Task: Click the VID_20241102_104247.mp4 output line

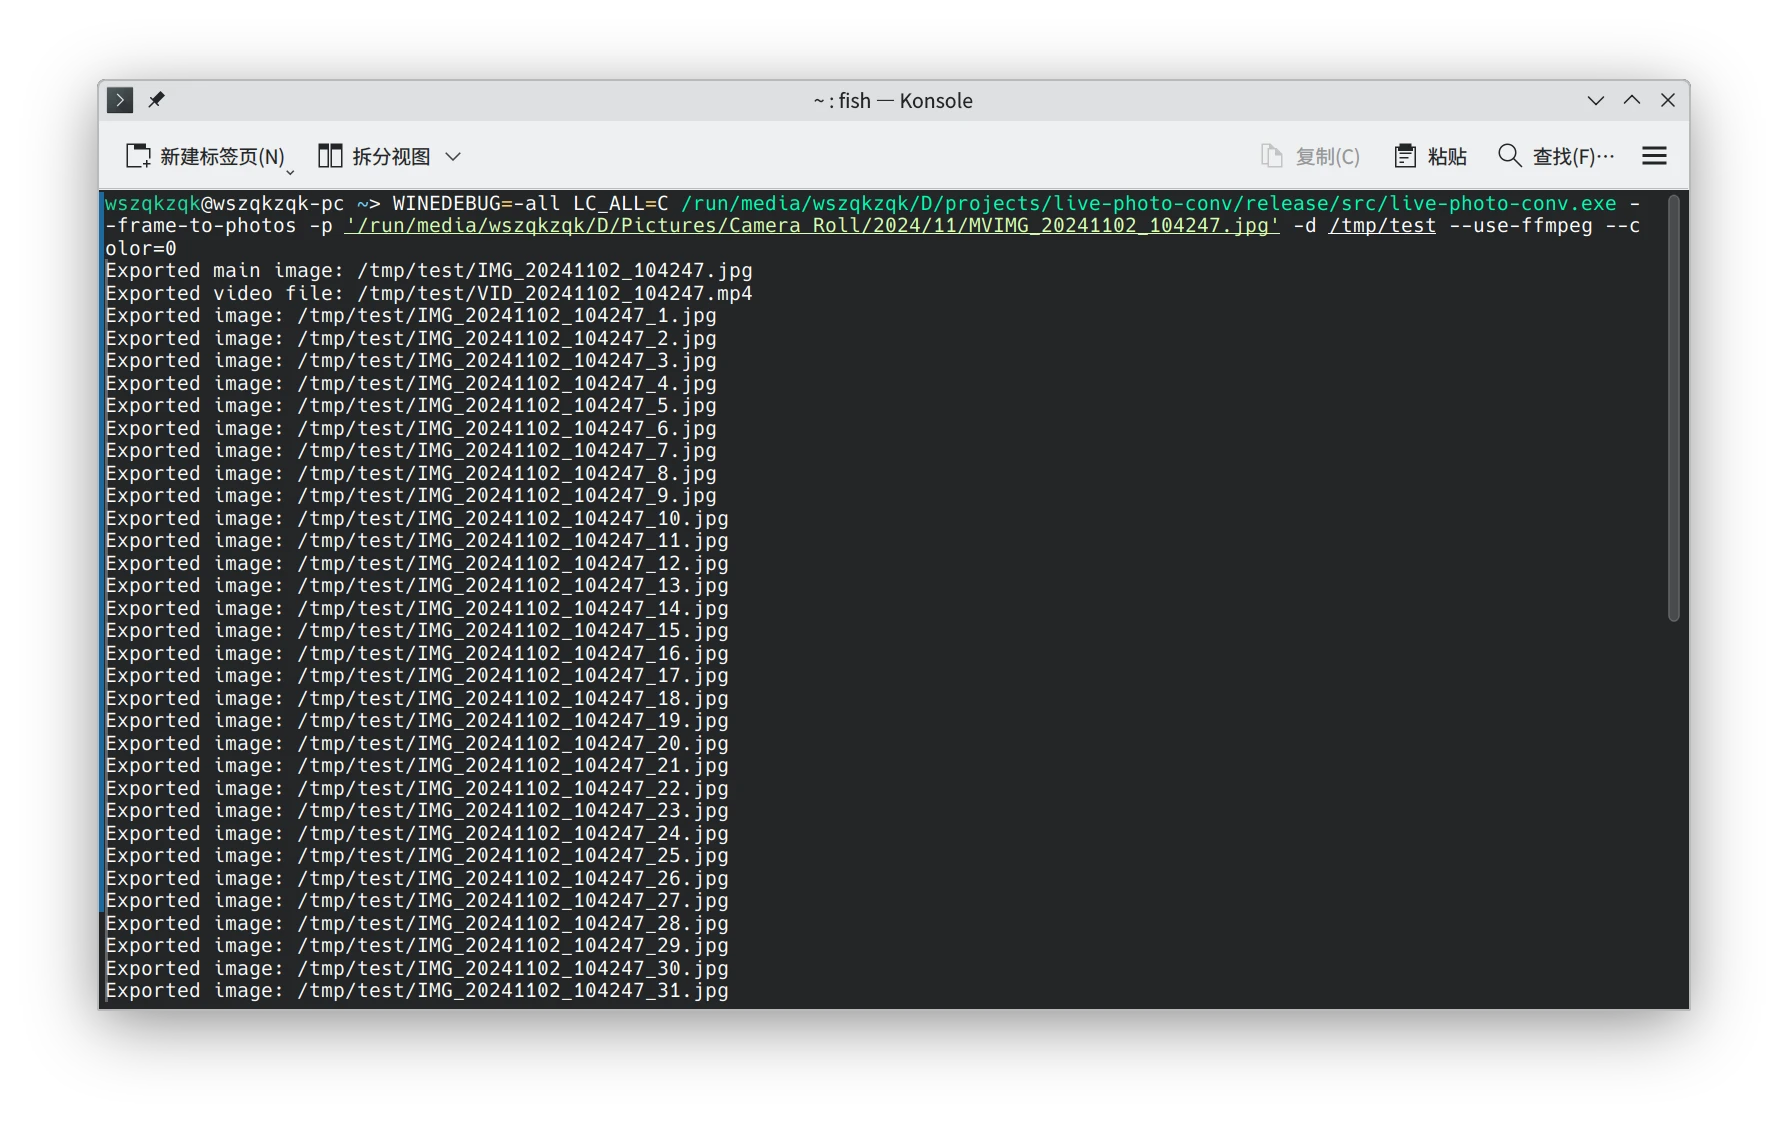Action: (429, 294)
